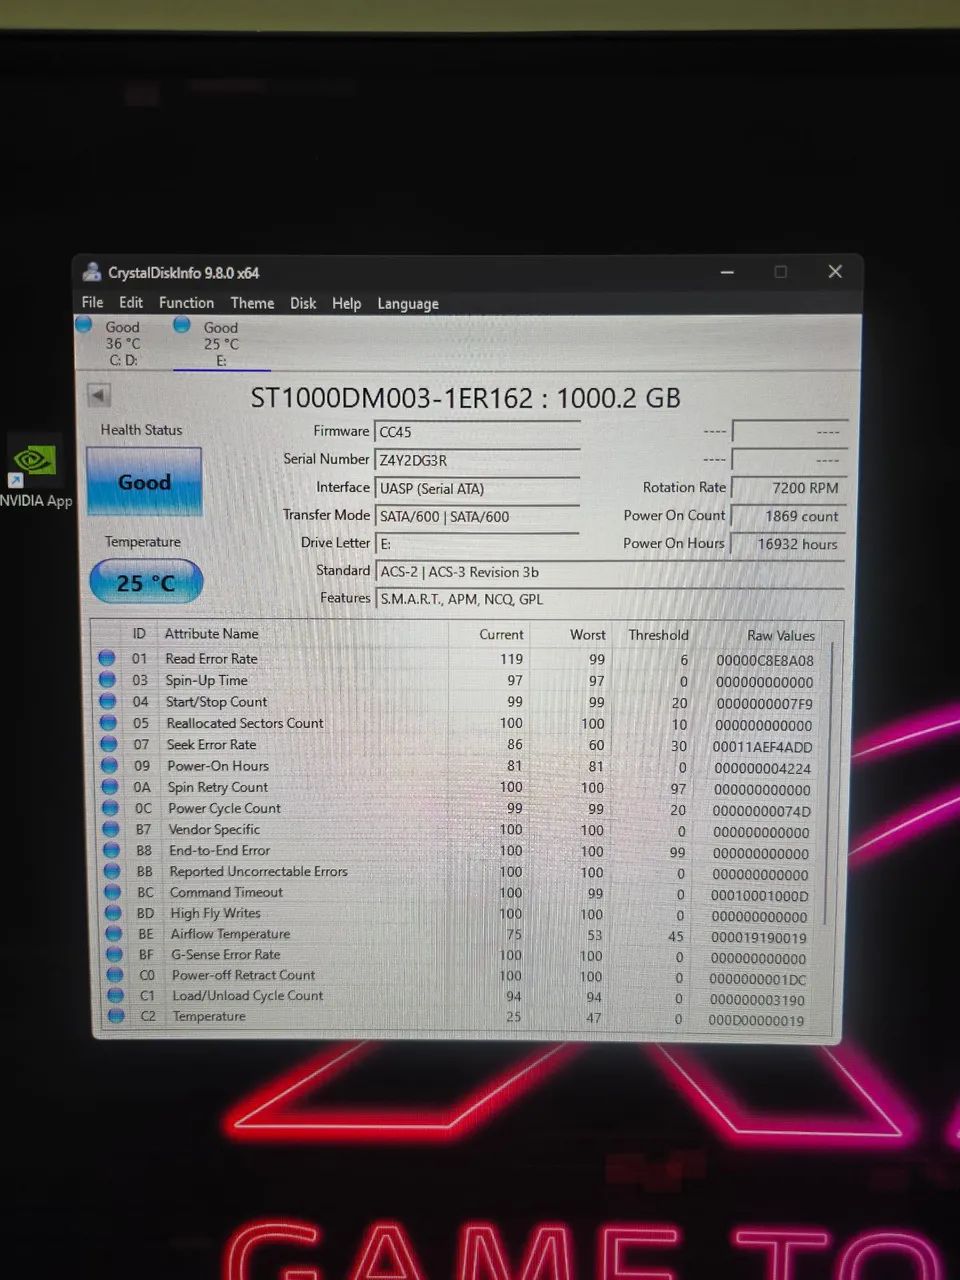960x1280 pixels.
Task: Click the status dot for End-to-End Error
Action: point(112,850)
